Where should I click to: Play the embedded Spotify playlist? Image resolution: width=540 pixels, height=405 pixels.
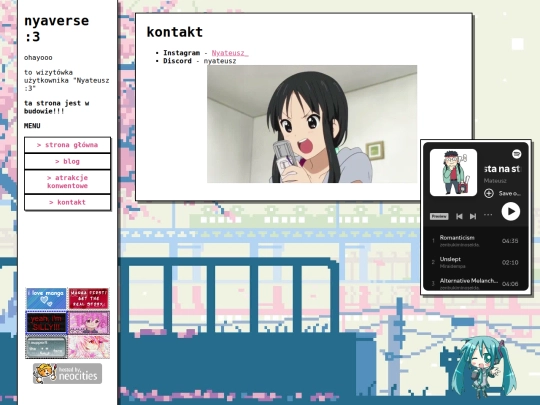tap(511, 211)
